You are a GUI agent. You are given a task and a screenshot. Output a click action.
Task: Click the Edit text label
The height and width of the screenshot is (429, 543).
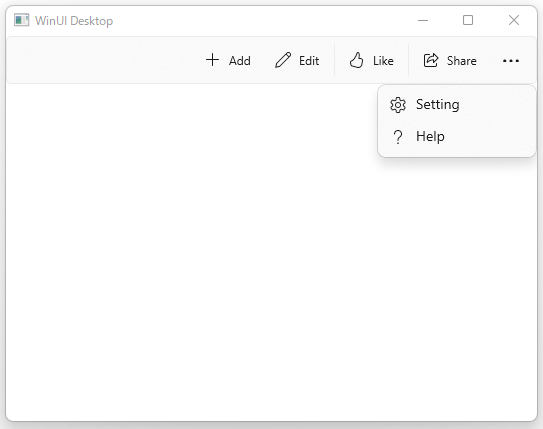(309, 61)
